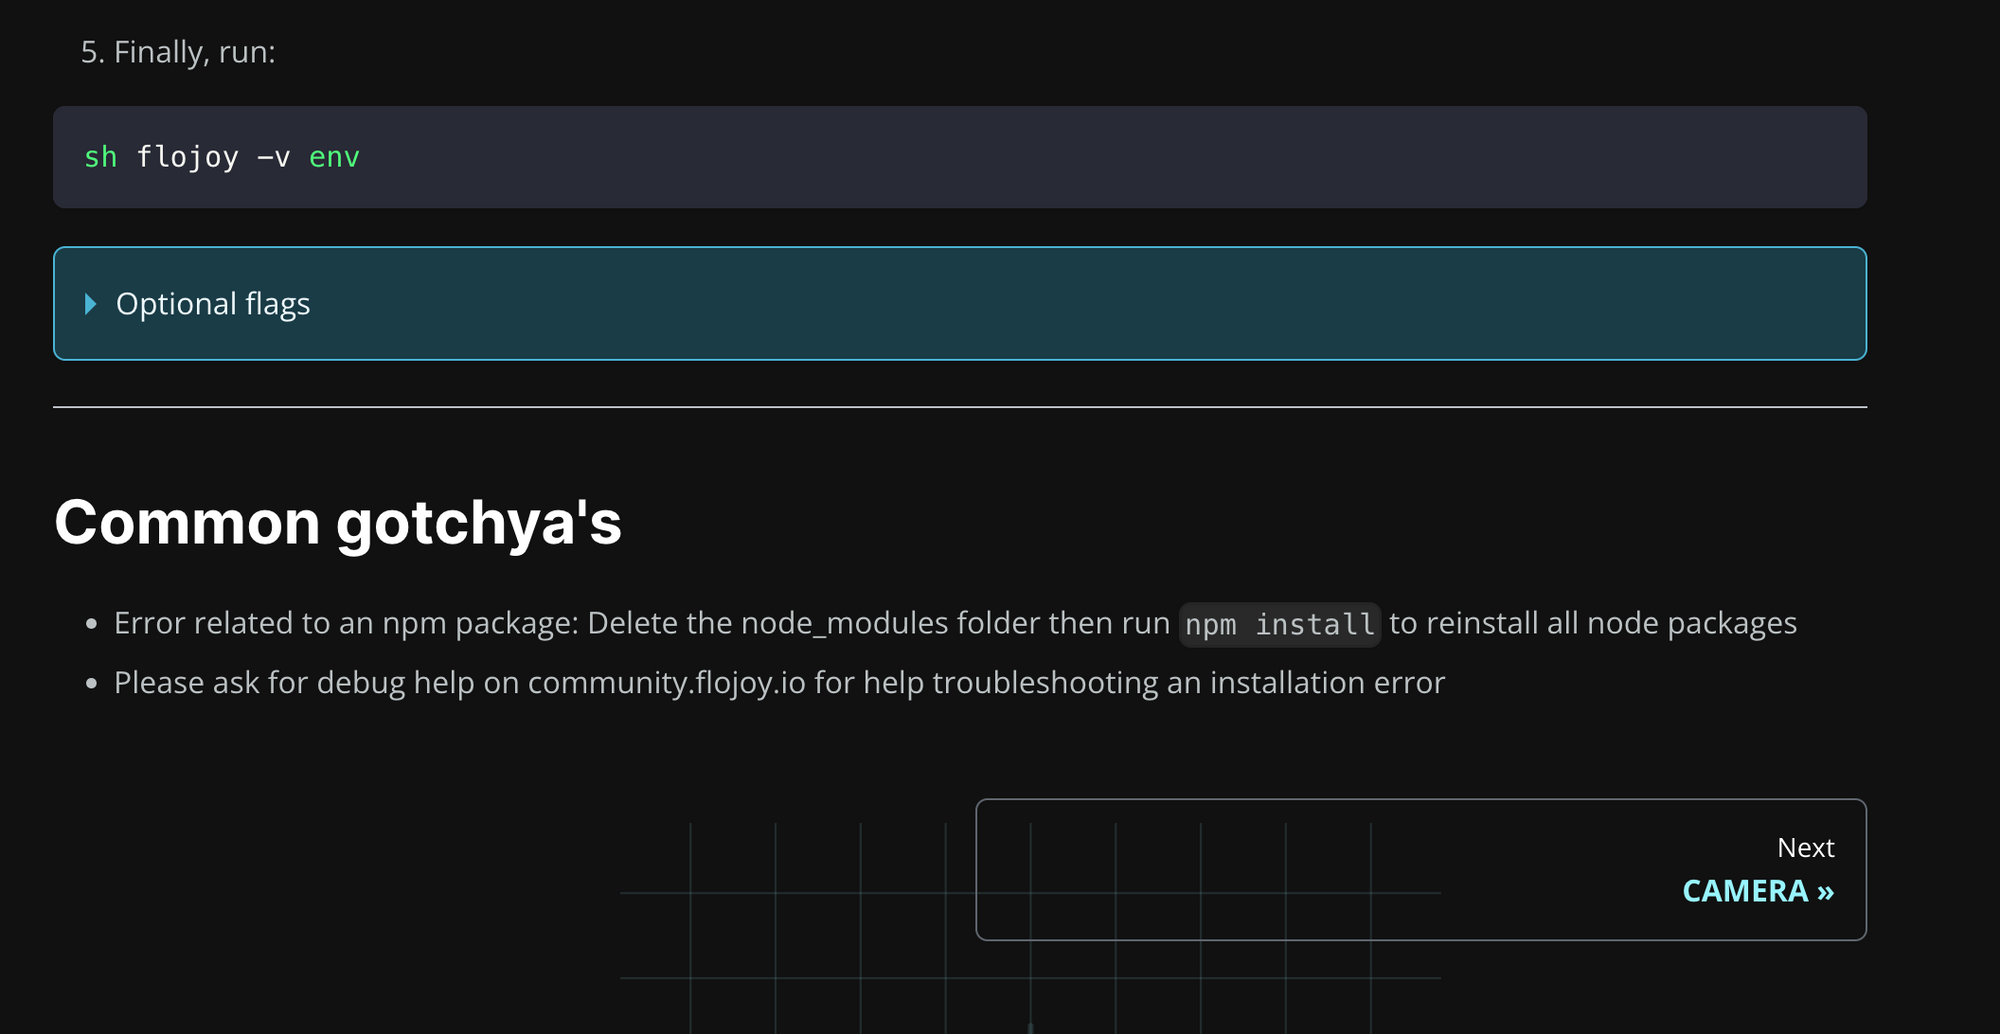Click the green sh keyword in the code
The width and height of the screenshot is (2000, 1034).
(100, 157)
